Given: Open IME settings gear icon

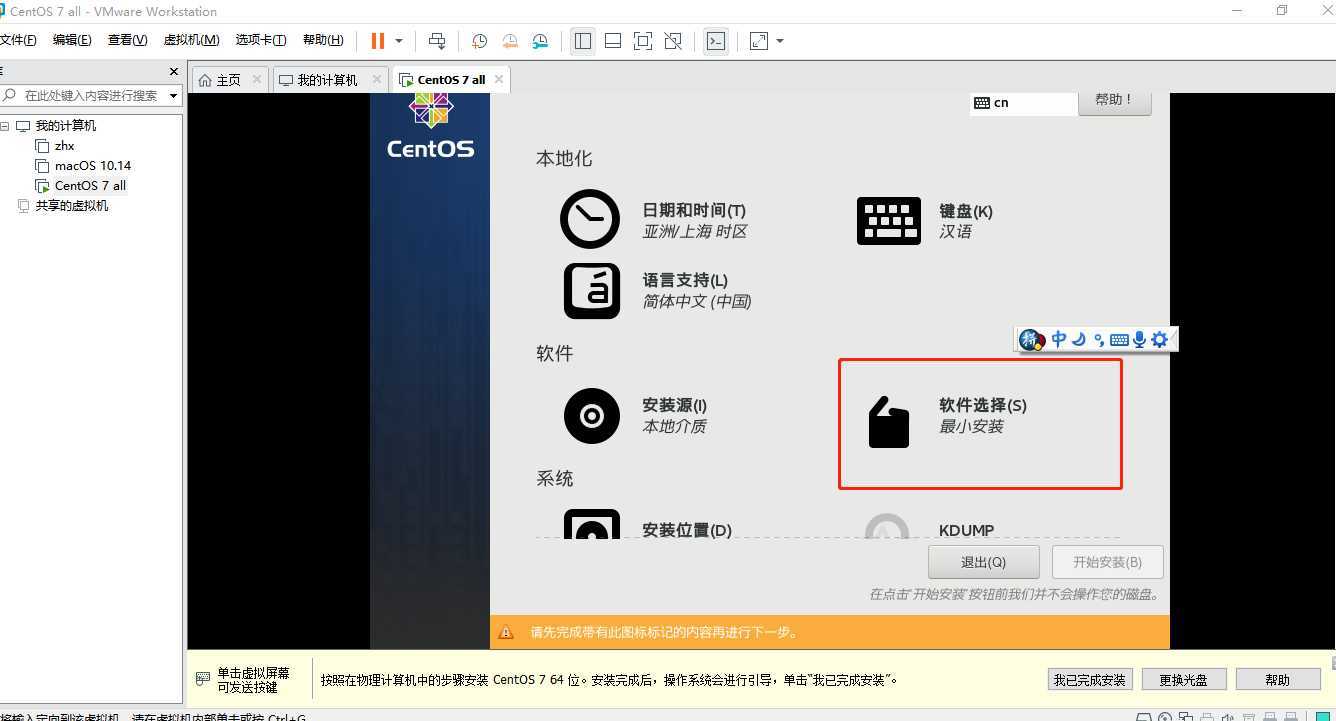Looking at the screenshot, I should [x=1159, y=340].
